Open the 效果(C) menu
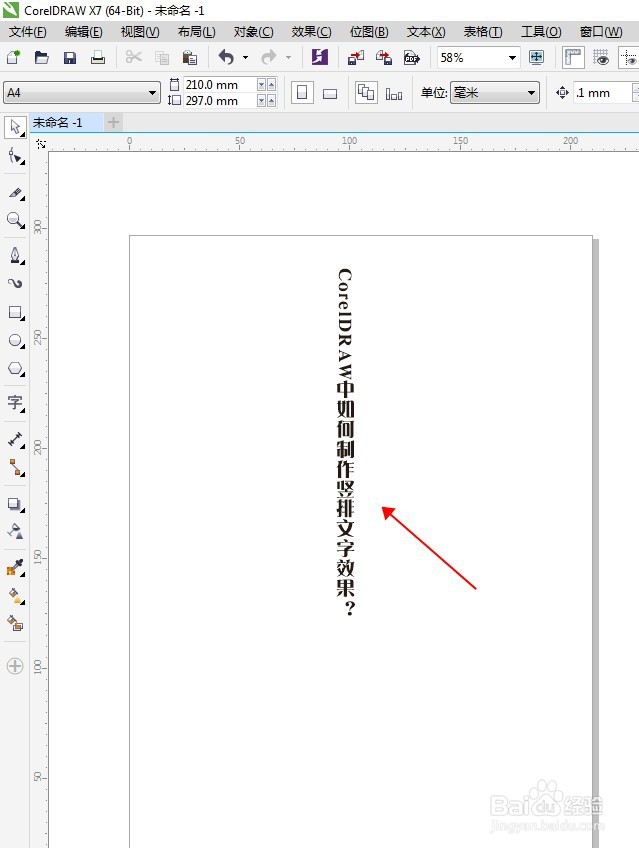 (x=311, y=32)
